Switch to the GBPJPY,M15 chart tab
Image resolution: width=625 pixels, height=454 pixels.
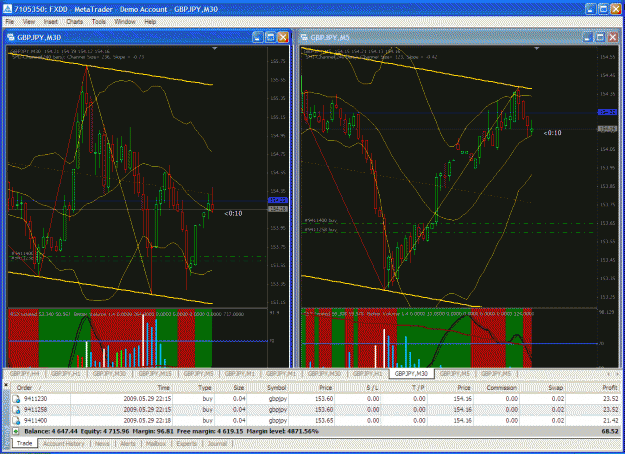155,373
